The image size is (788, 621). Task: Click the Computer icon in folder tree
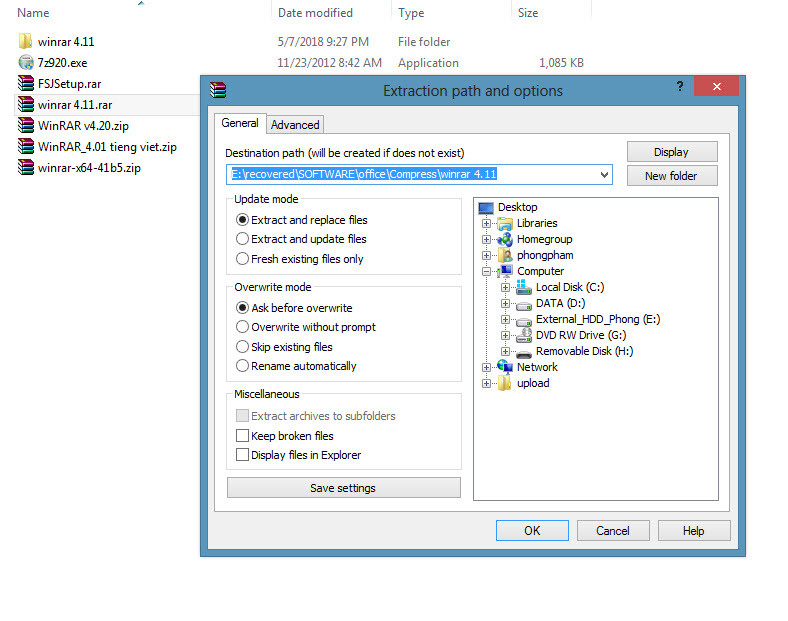(x=505, y=271)
